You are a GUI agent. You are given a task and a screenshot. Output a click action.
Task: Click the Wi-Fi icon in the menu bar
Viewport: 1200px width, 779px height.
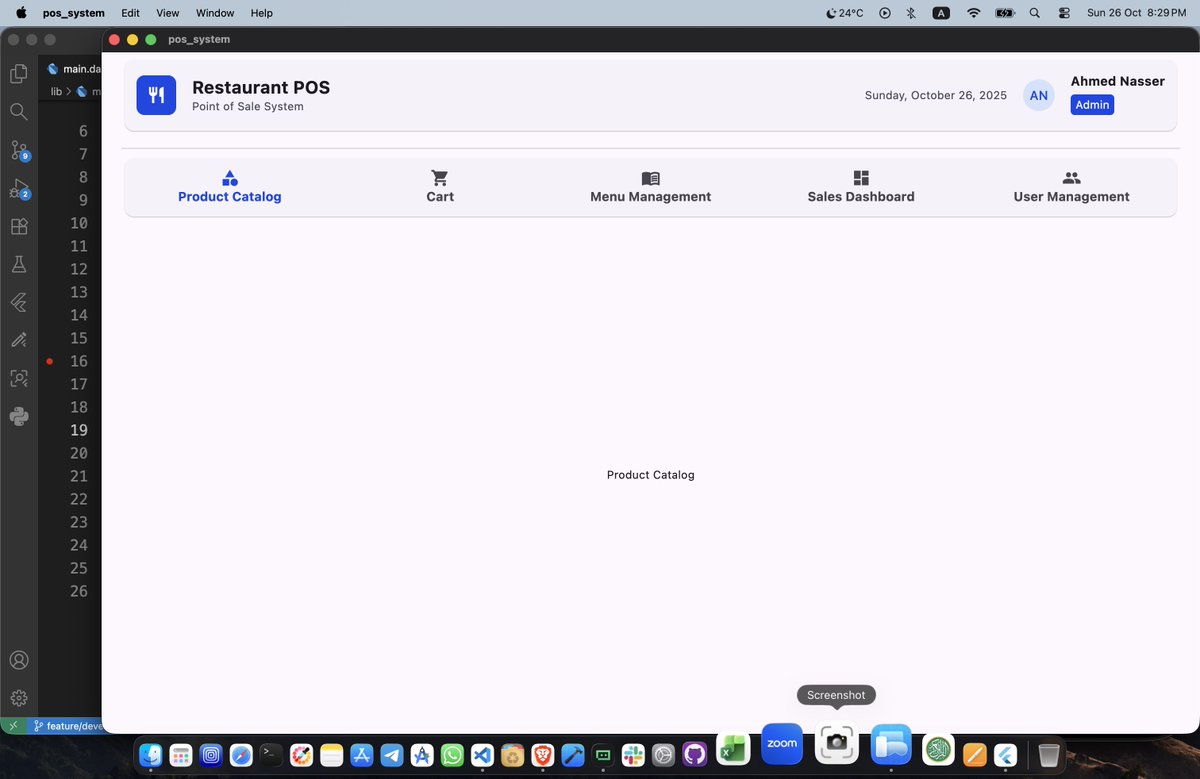973,13
